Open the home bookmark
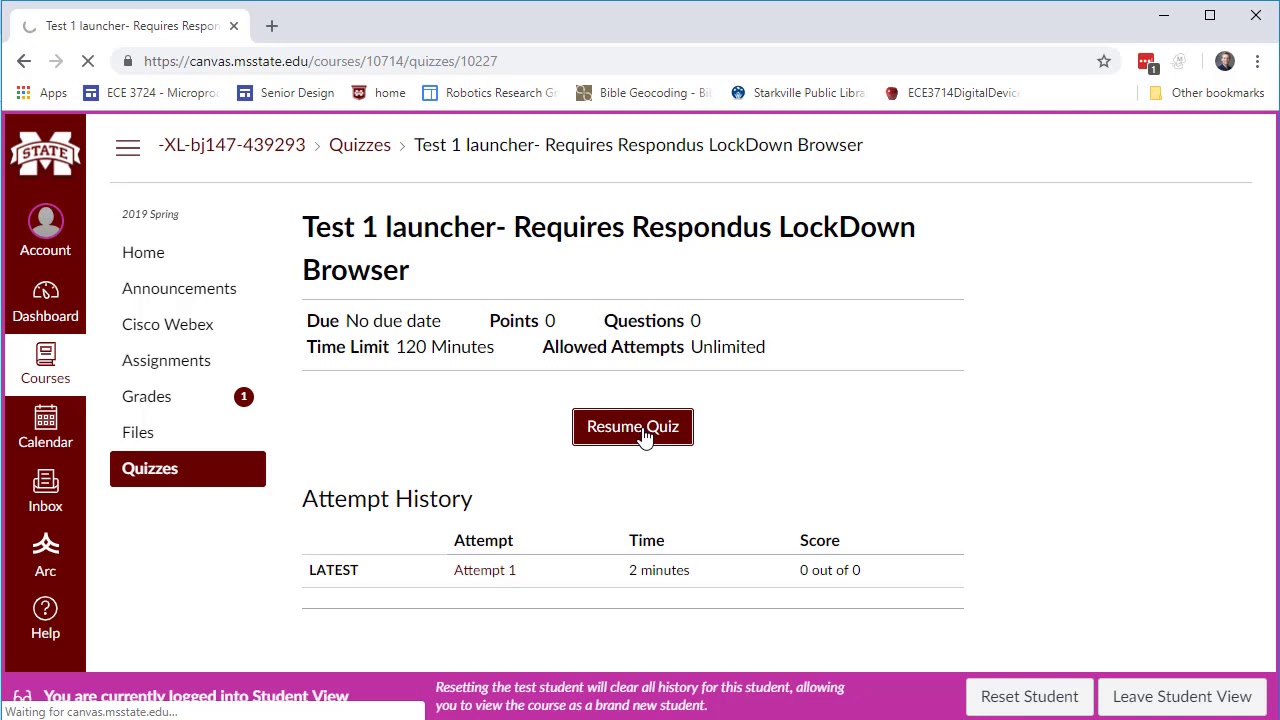Screen dimensions: 1280x720 (379, 93)
